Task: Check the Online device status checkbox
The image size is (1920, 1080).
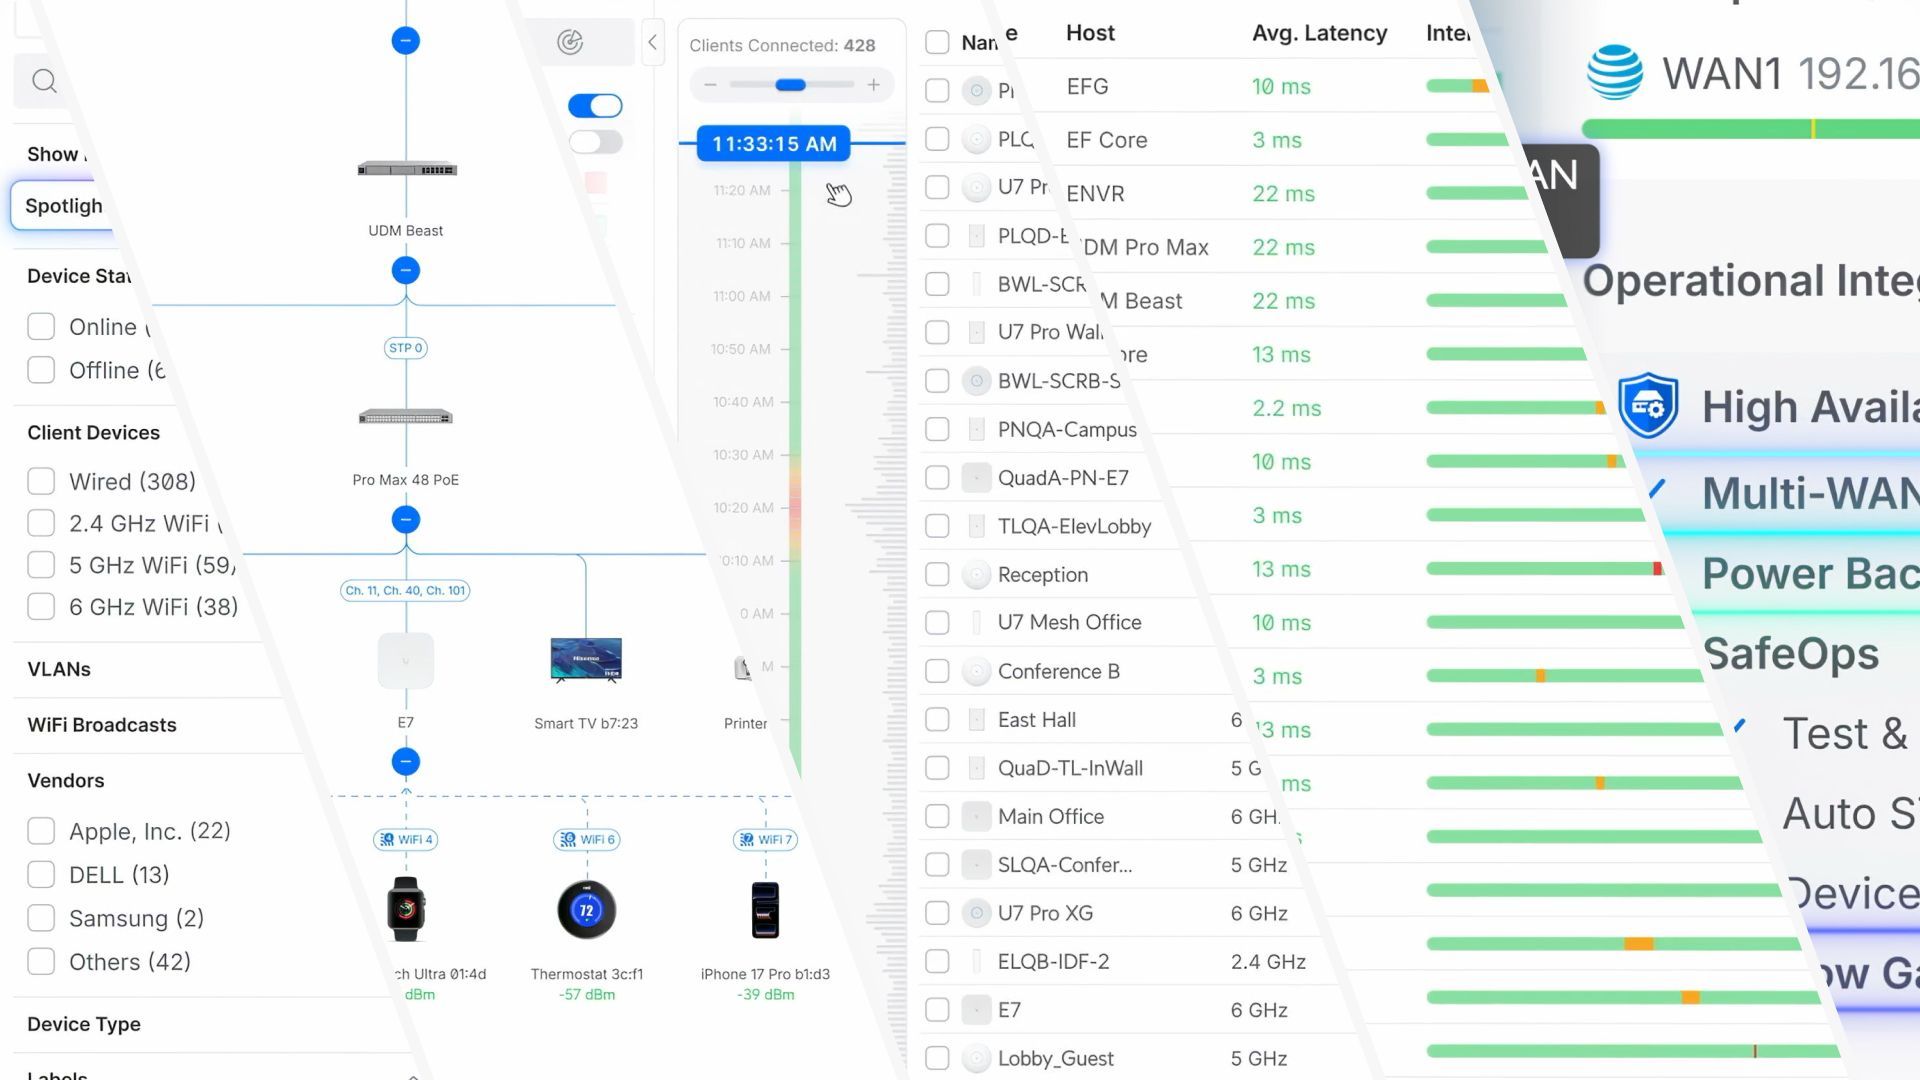Action: tap(41, 327)
